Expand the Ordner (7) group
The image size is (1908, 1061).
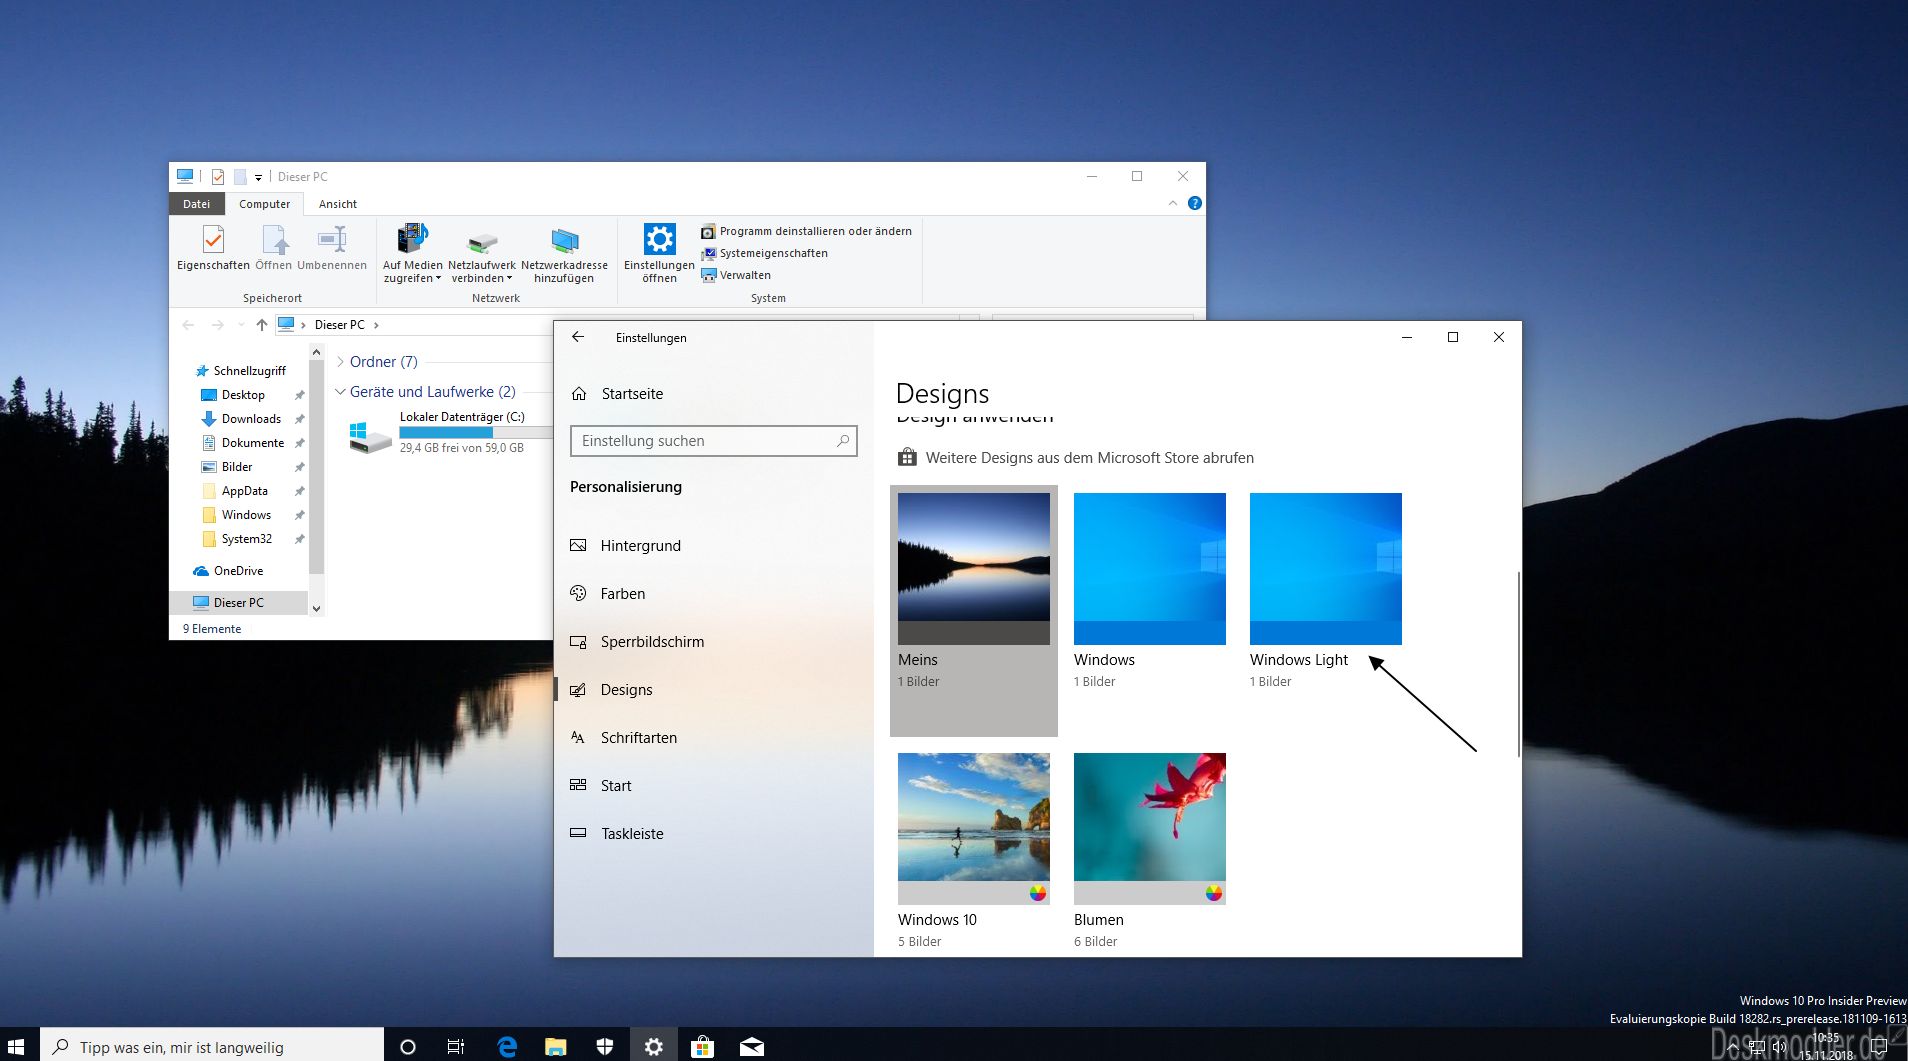point(341,362)
